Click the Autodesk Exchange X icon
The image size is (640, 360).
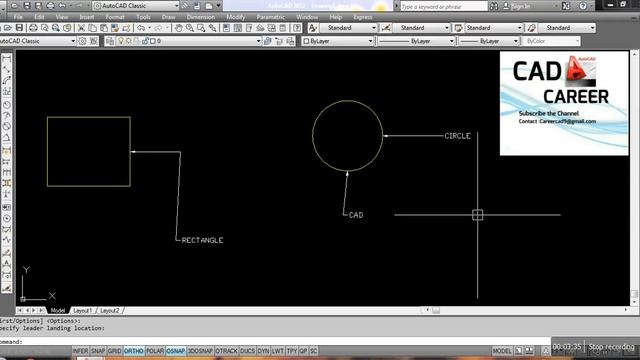click(x=566, y=6)
